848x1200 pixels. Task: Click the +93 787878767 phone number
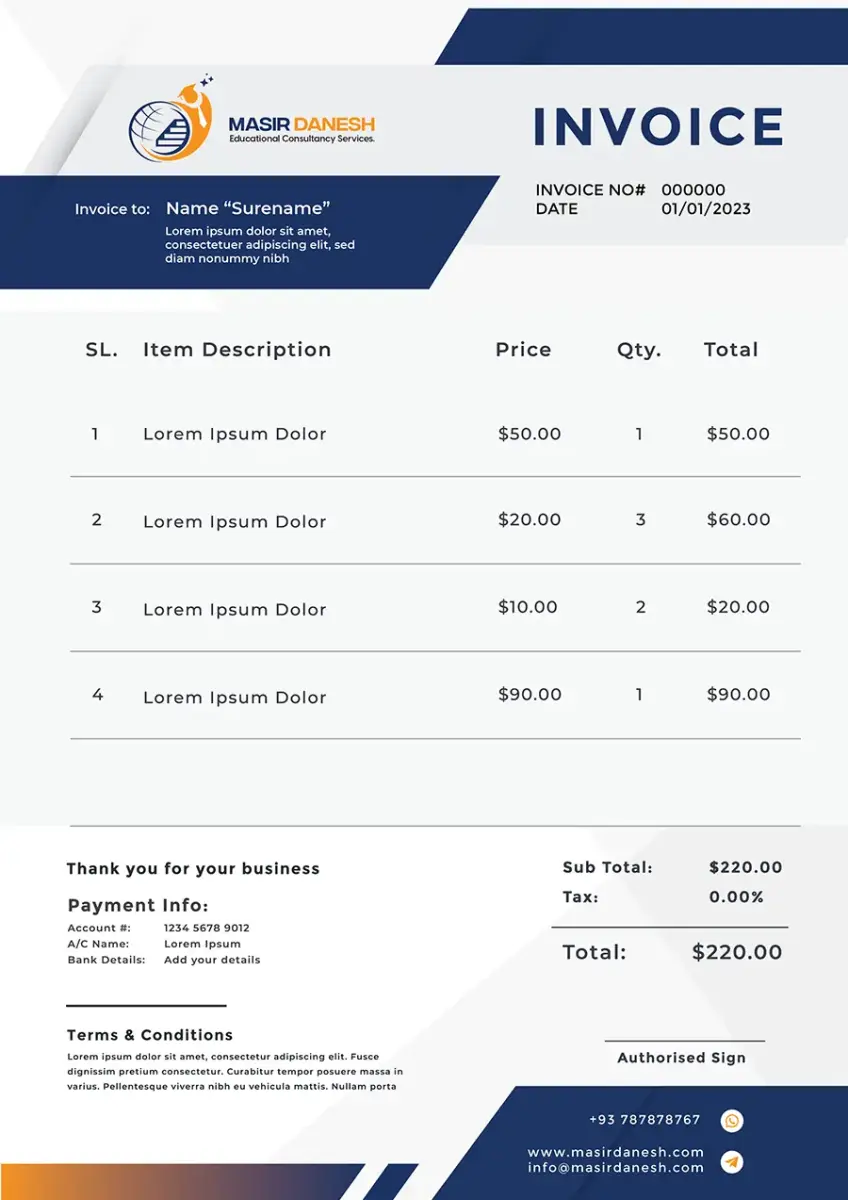[x=645, y=1120]
